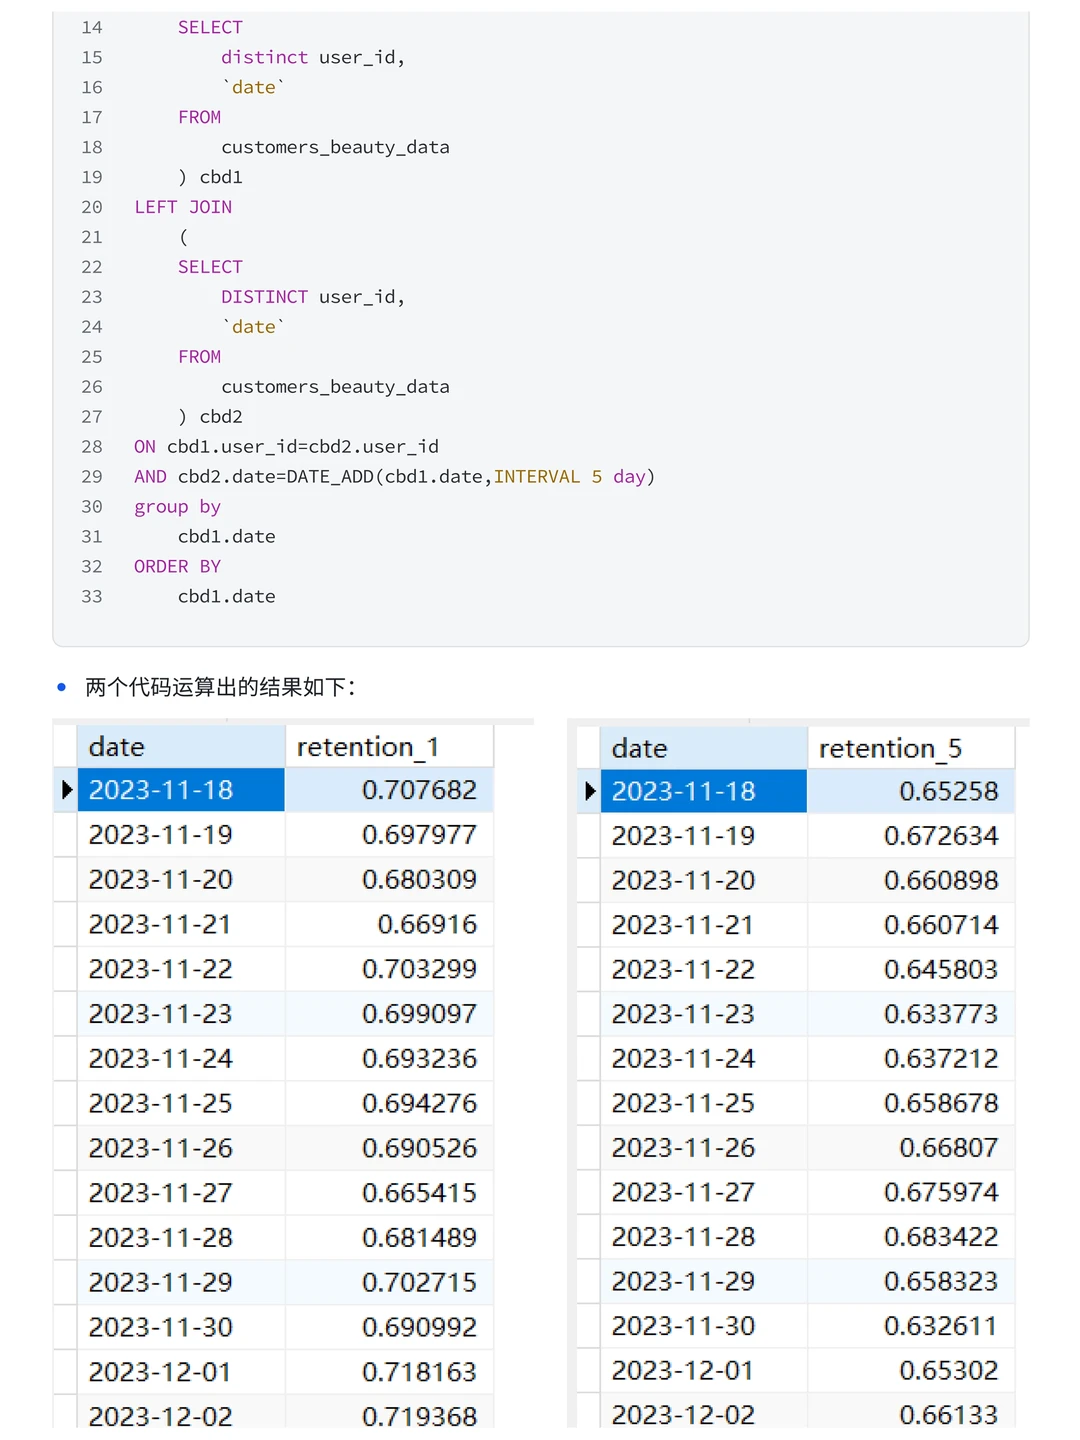
Task: Select cell 0.665415
Action: click(x=389, y=1192)
